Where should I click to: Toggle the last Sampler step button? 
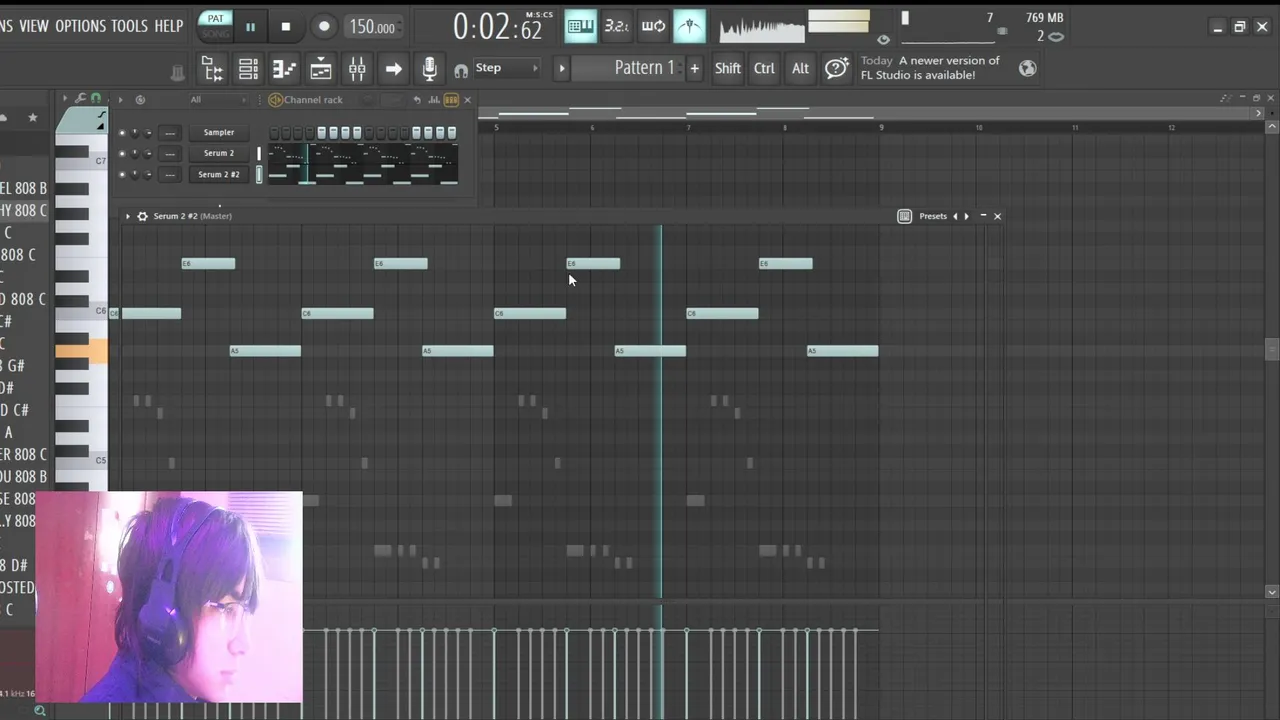tap(452, 133)
